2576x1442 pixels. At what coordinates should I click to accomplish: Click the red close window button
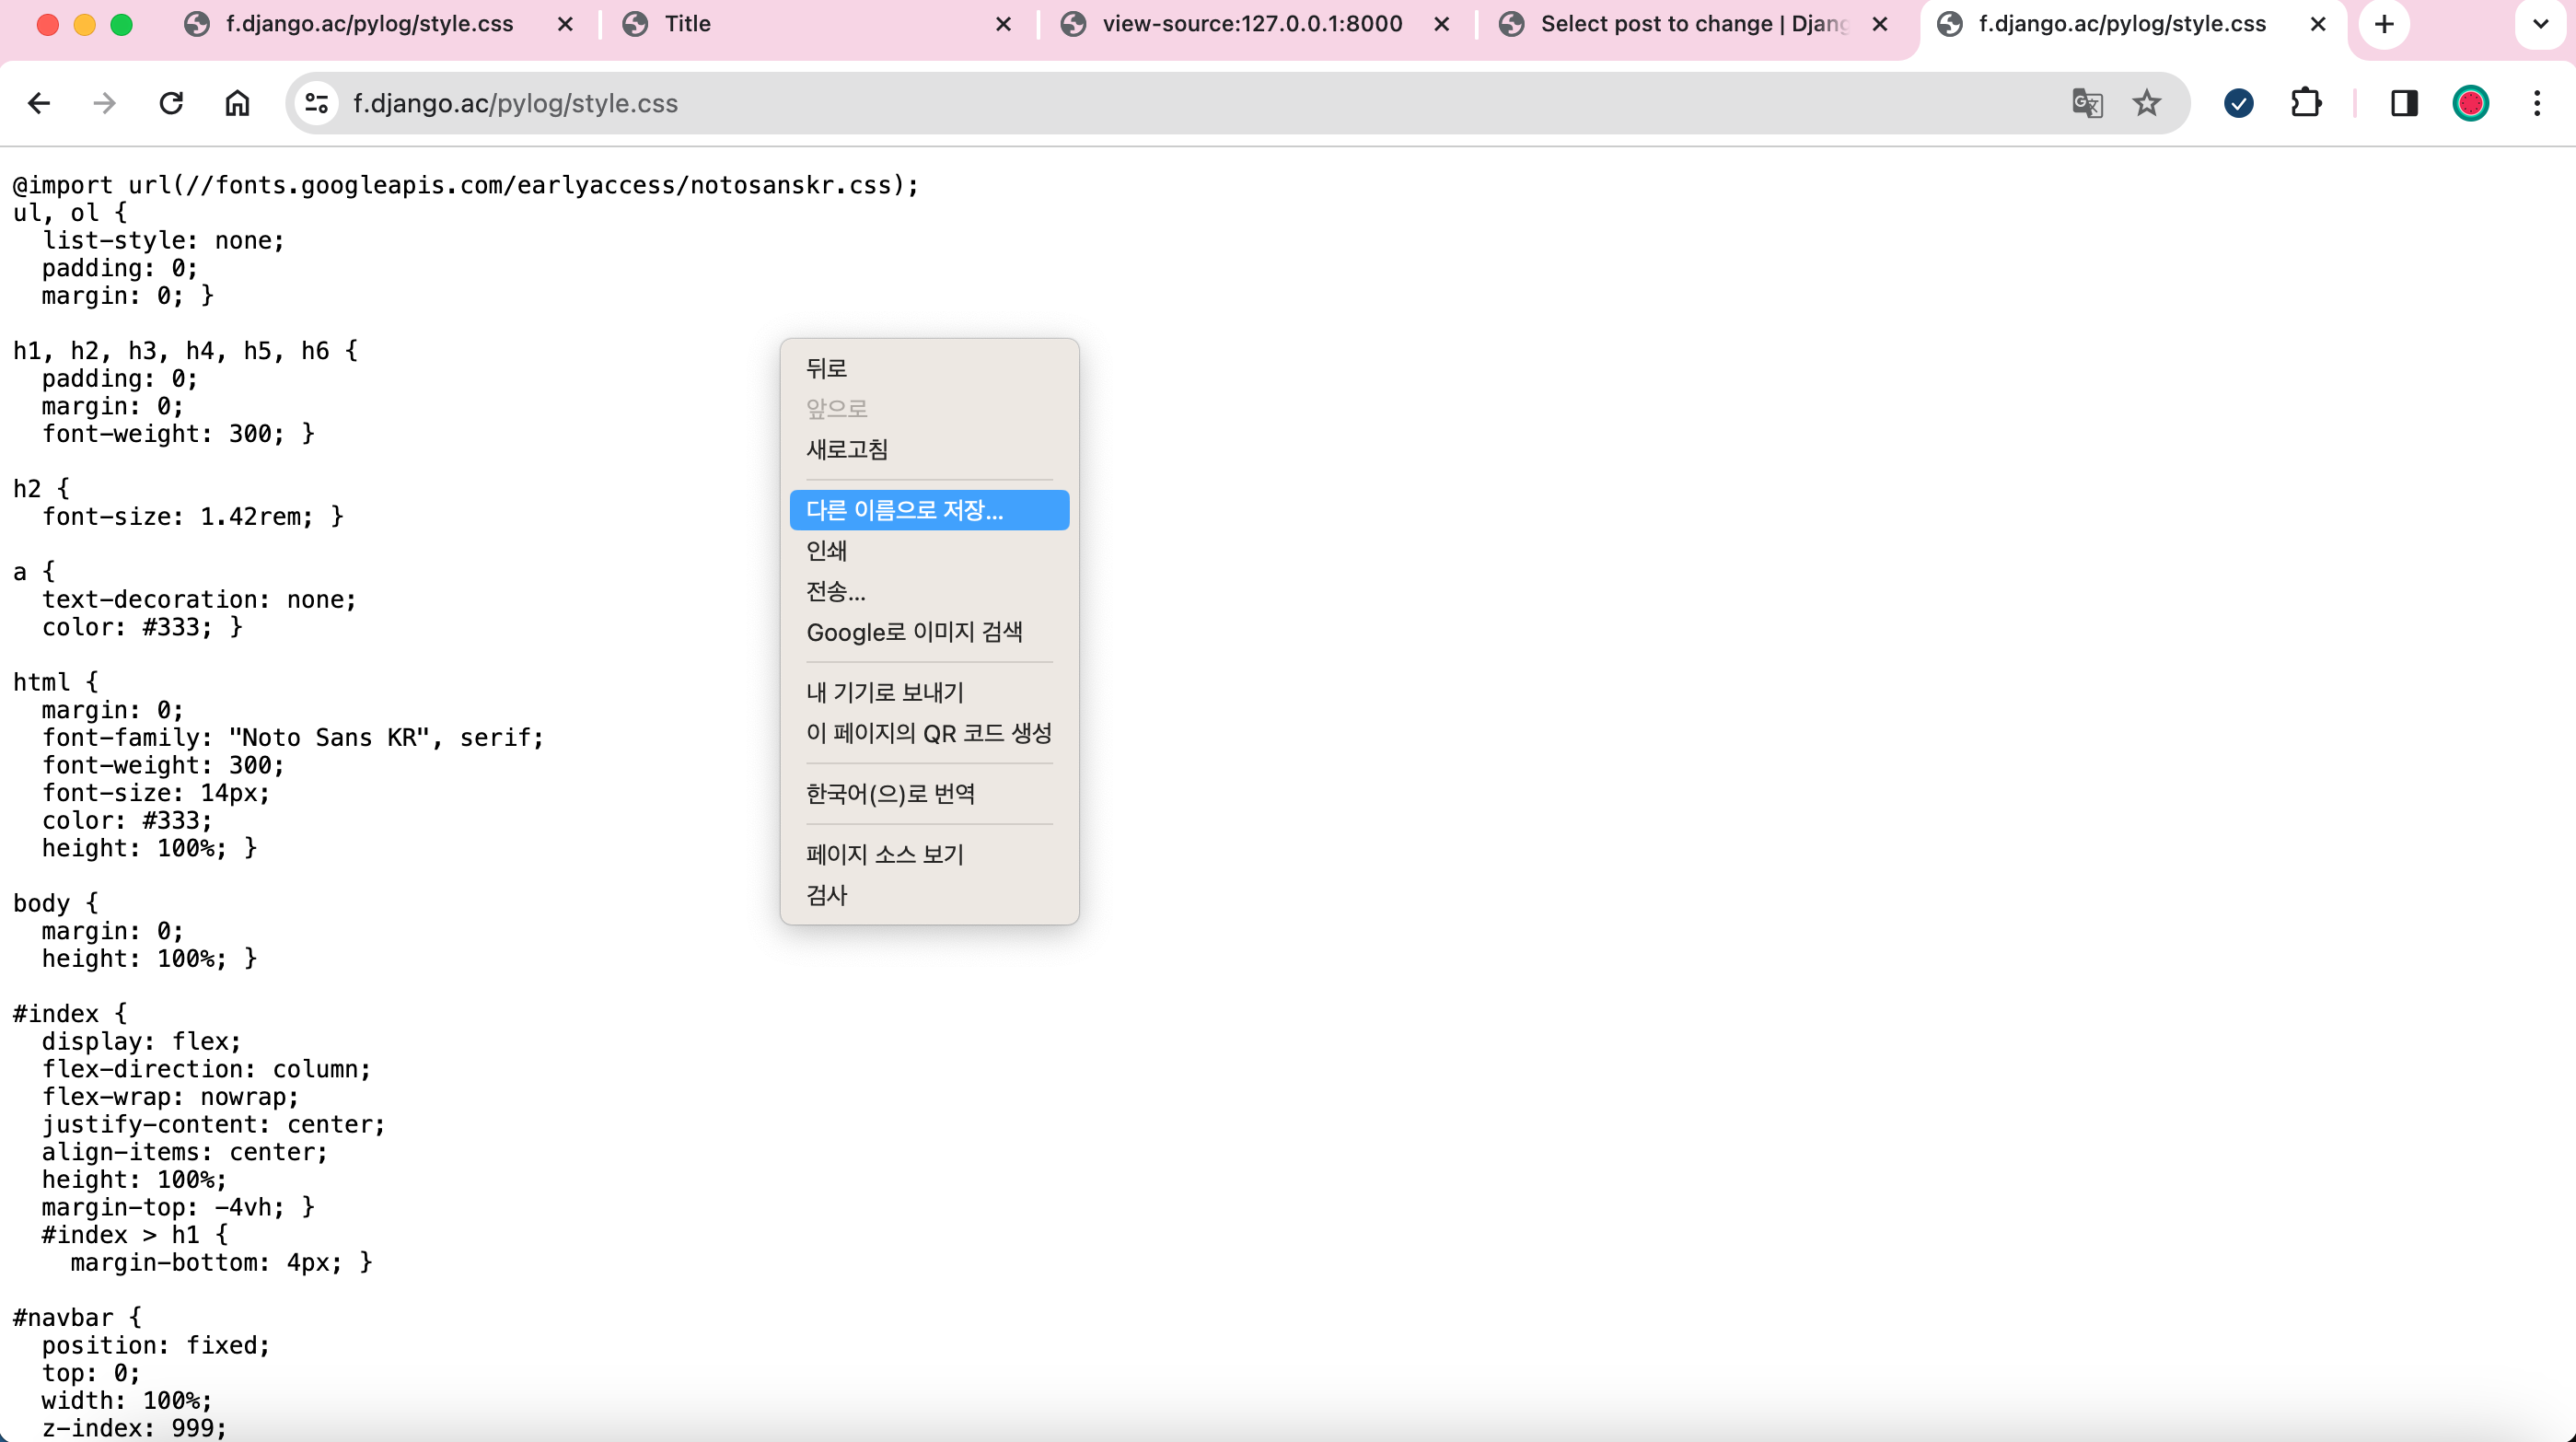pyautogui.click(x=47, y=24)
